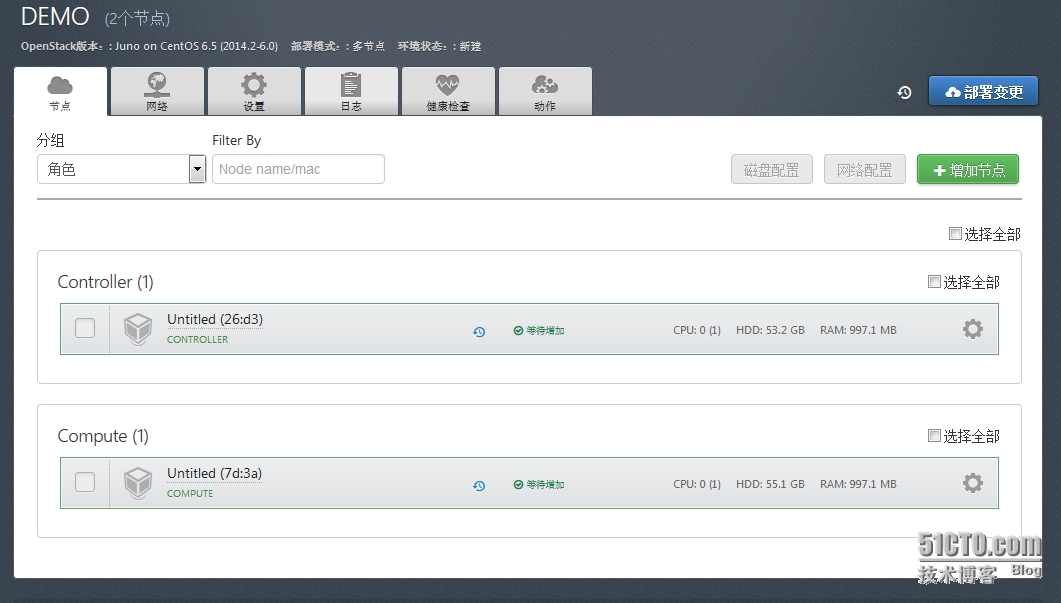Open the 设置 settings tab
Viewport: 1061px width, 603px height.
pyautogui.click(x=254, y=91)
